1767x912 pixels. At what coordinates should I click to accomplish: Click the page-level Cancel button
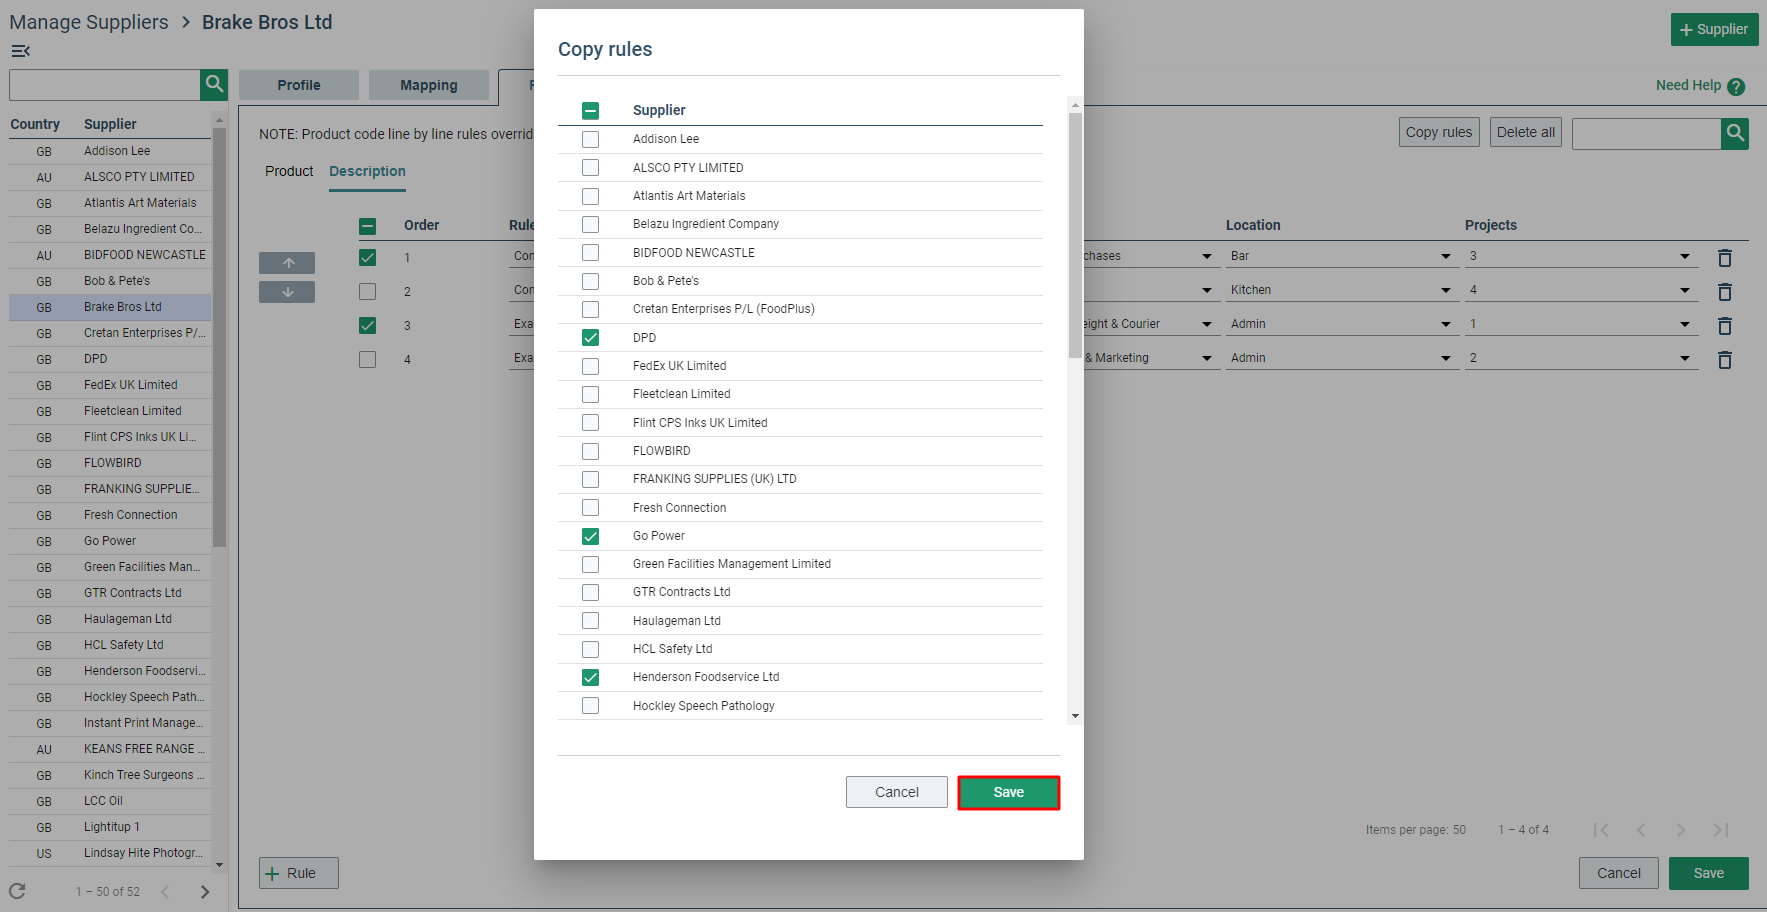coord(1619,873)
